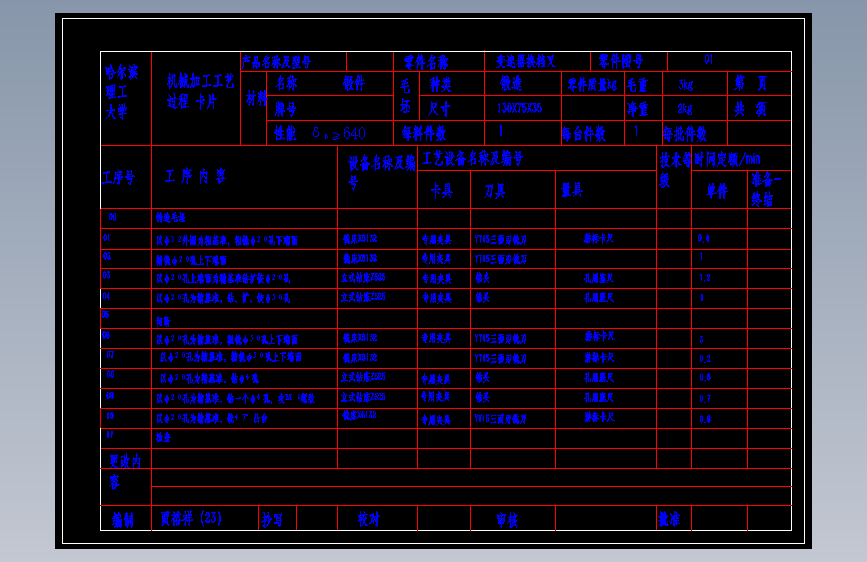Click the blank size value '130X75X35'
The image size is (867, 562).
click(x=519, y=108)
